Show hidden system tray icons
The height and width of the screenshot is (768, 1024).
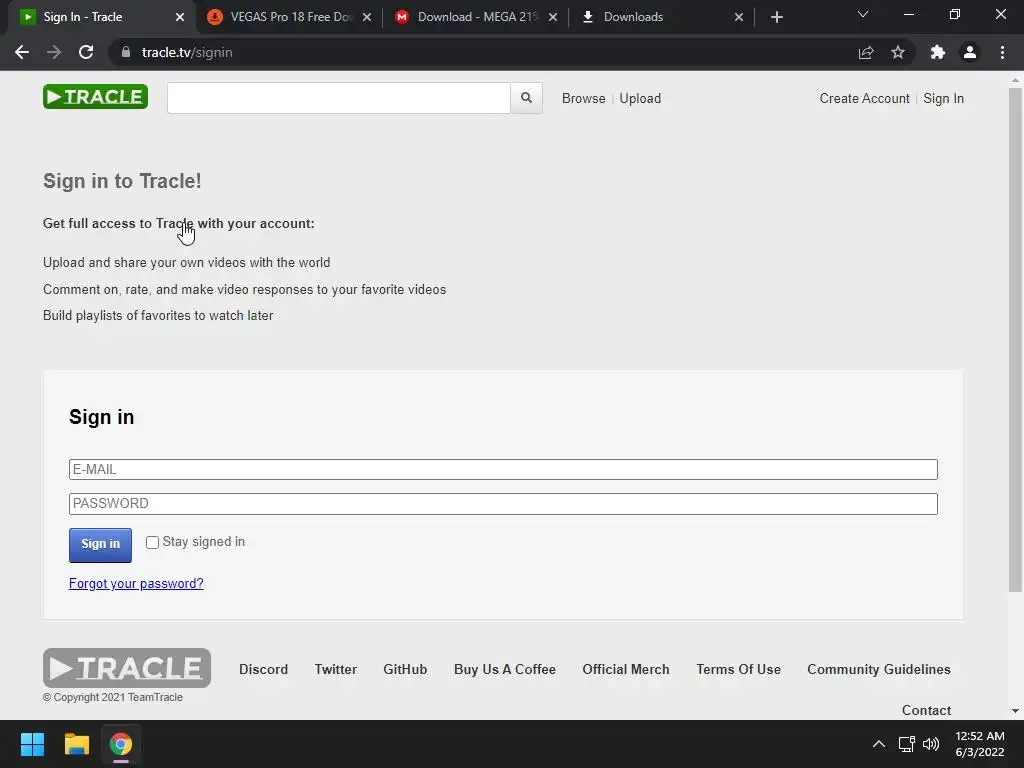pyautogui.click(x=879, y=744)
